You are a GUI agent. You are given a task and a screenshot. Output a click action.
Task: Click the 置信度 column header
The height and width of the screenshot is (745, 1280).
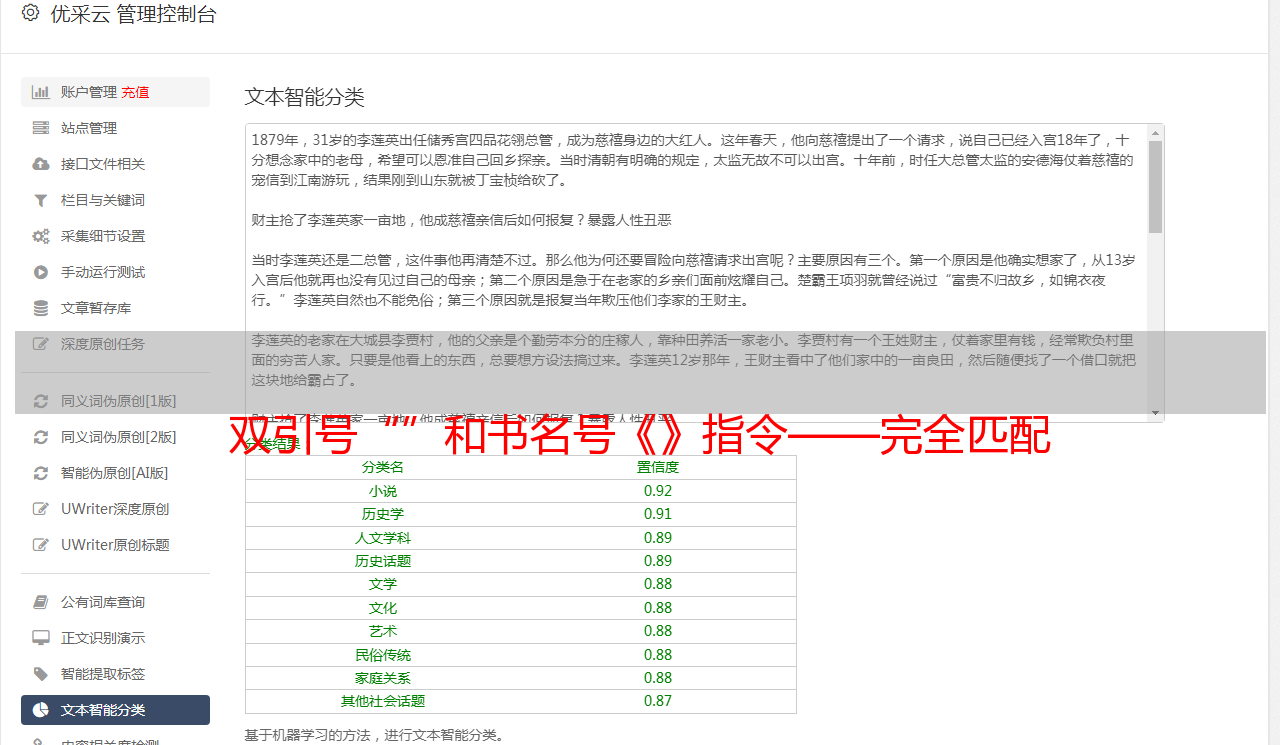(x=658, y=467)
